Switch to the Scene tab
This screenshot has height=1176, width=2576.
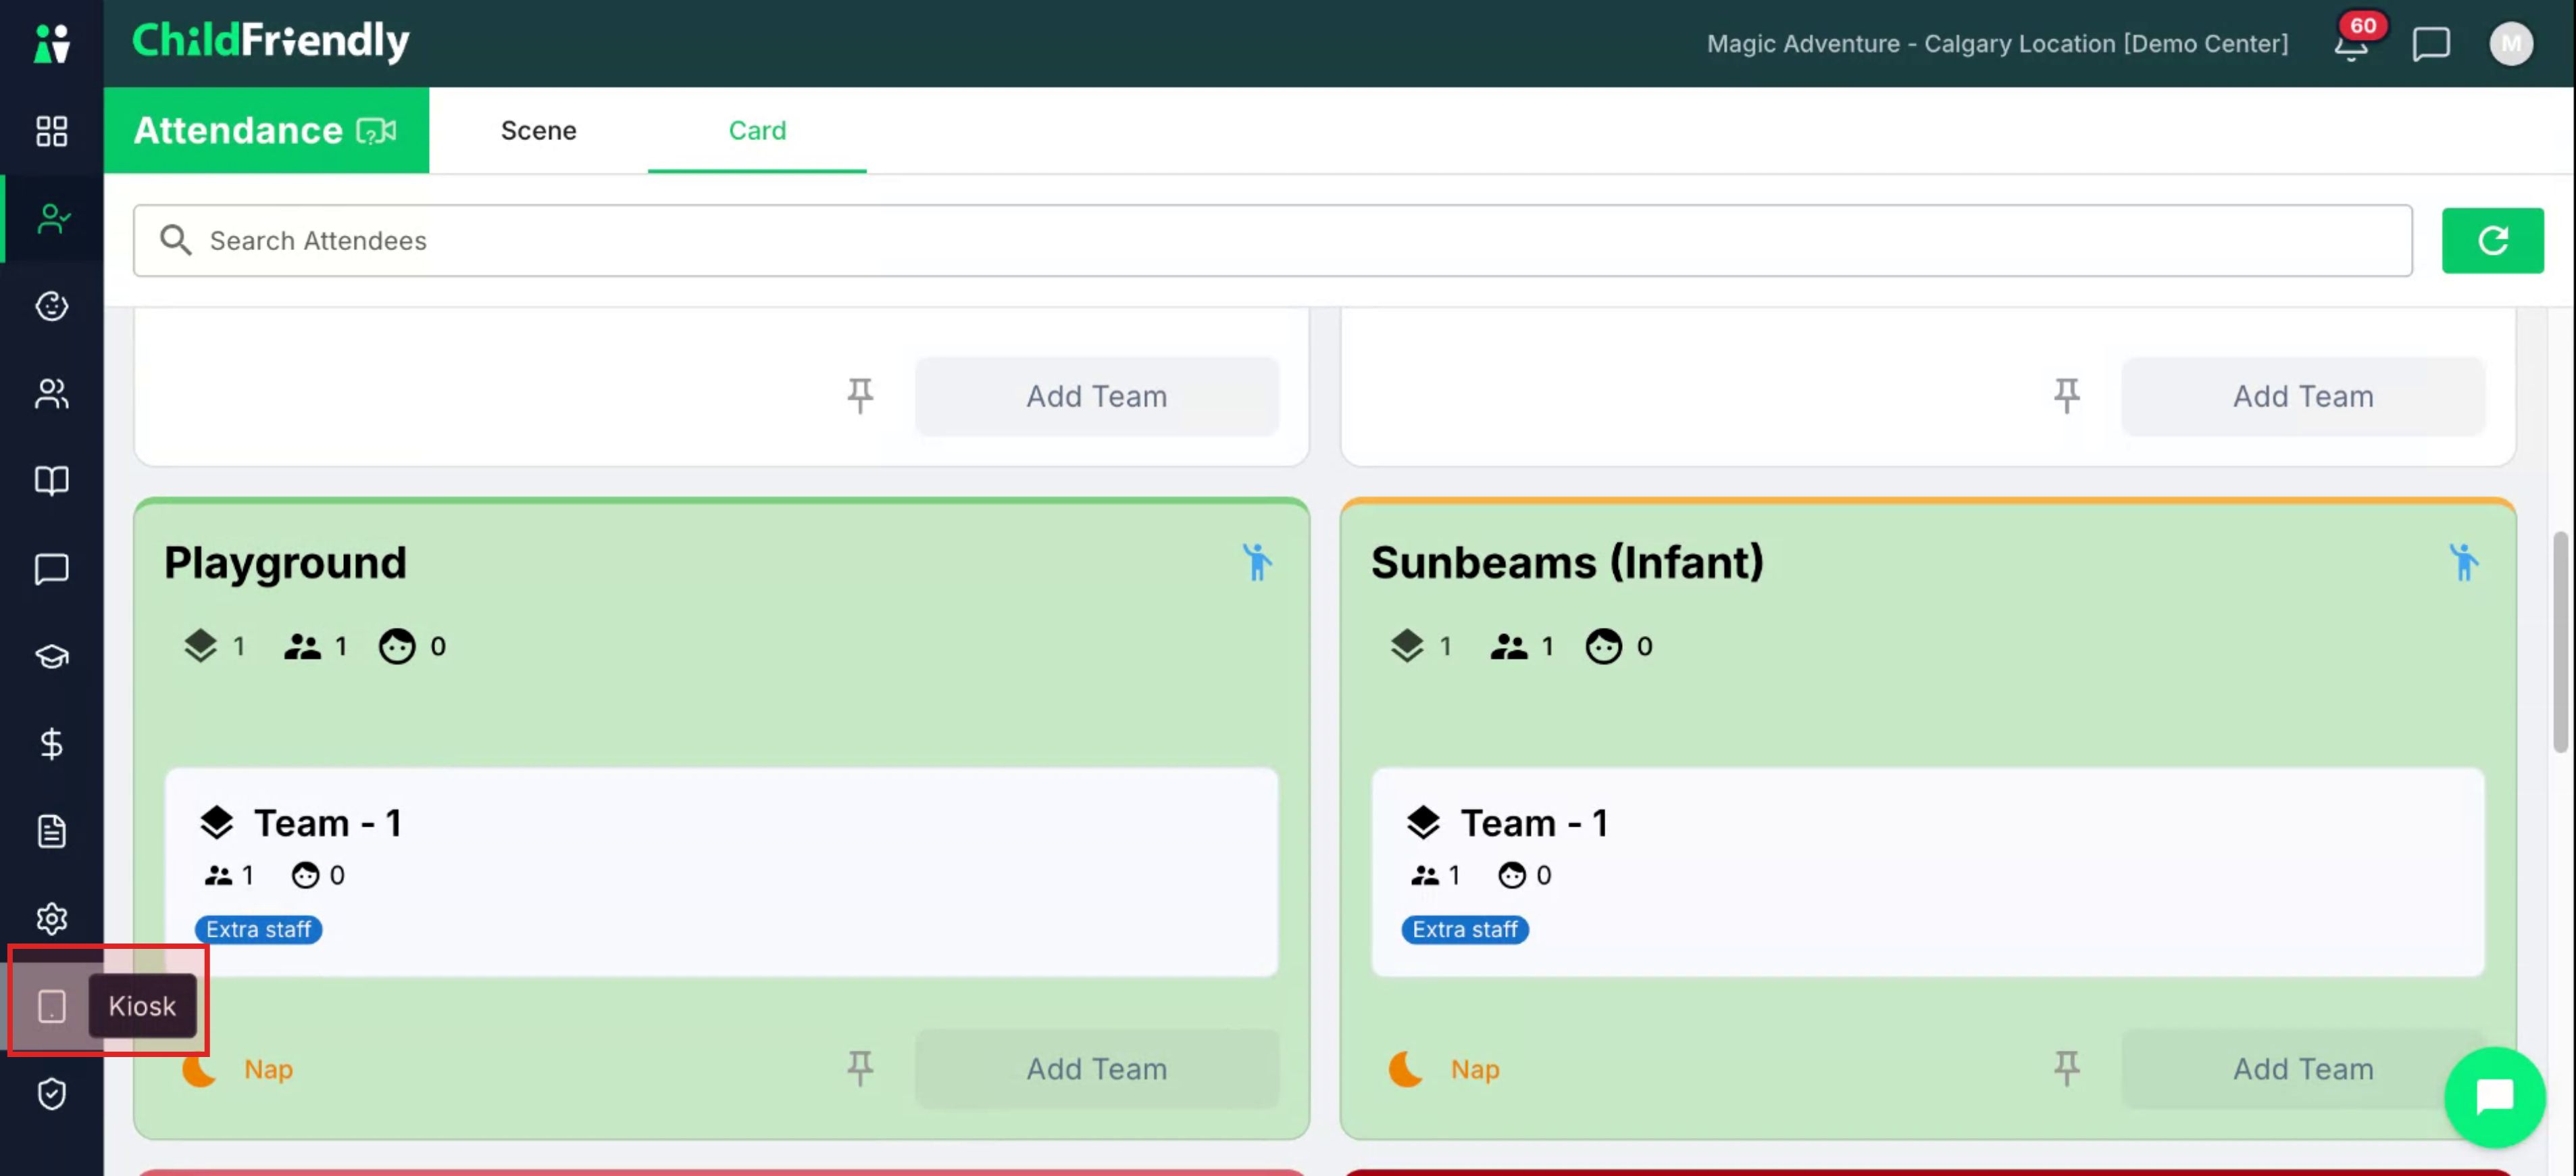tap(538, 131)
